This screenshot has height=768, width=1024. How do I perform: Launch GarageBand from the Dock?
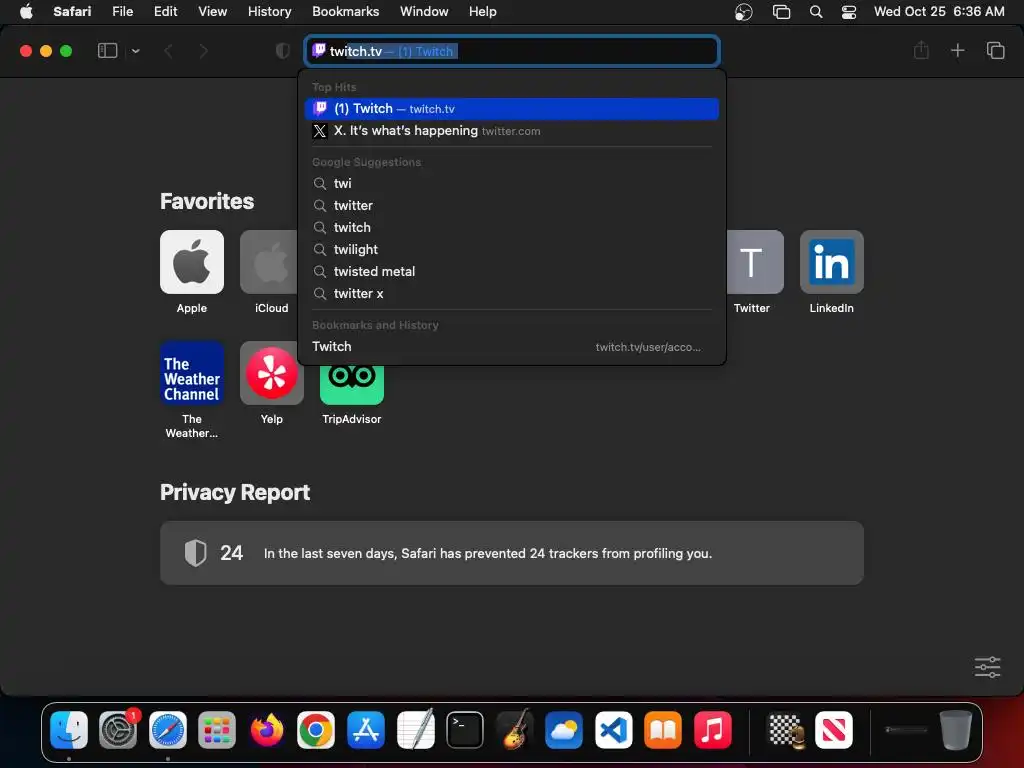(x=515, y=729)
